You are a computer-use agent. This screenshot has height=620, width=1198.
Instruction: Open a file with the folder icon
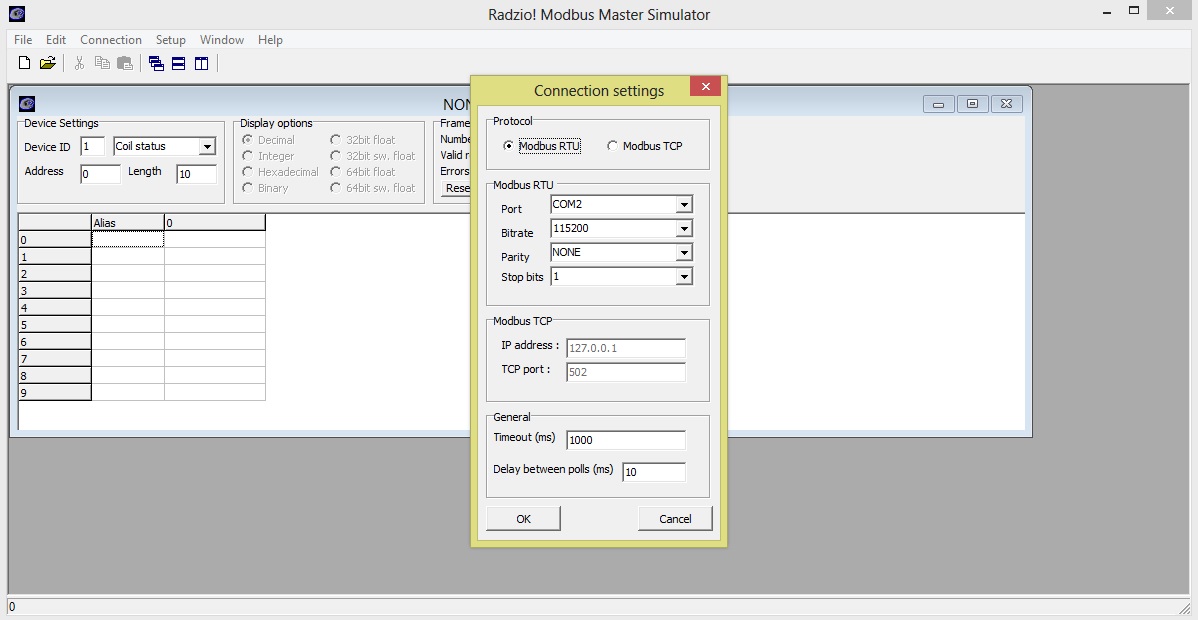[47, 63]
